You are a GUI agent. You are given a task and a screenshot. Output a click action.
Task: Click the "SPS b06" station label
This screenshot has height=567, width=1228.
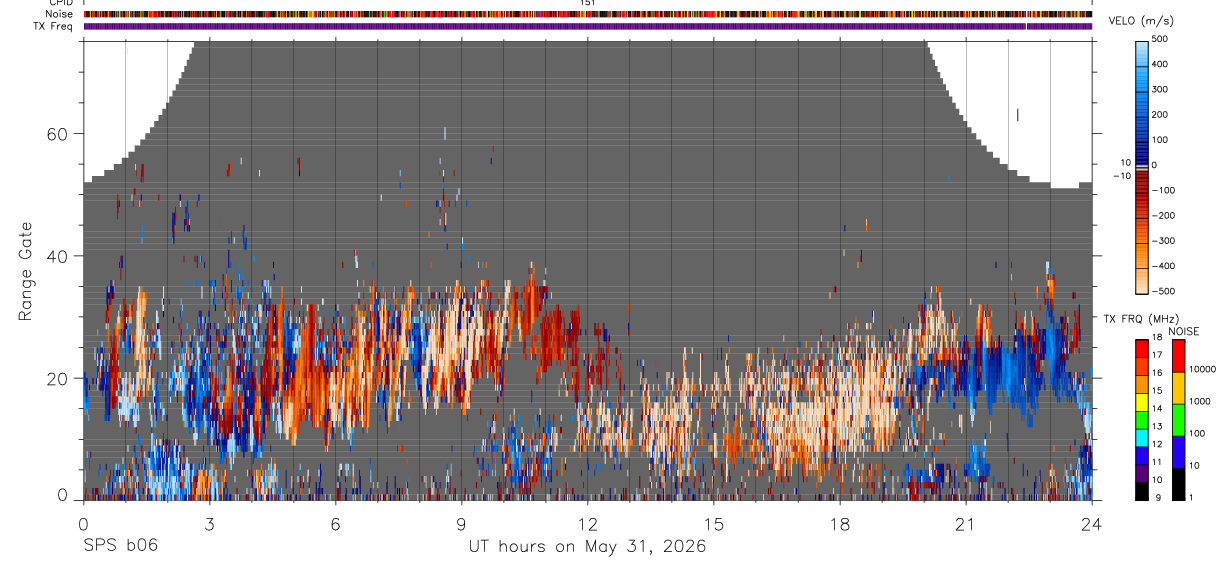tap(120, 546)
